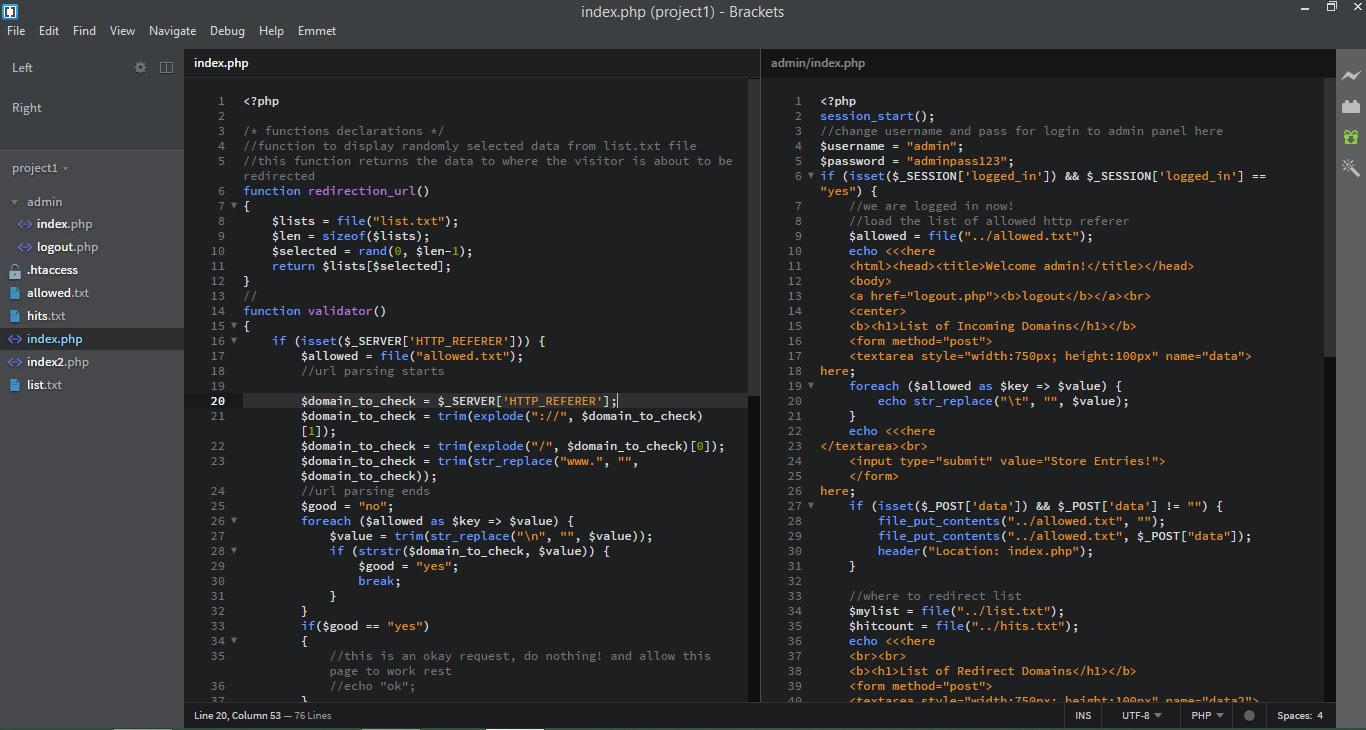Click the magic wand extension icon

[x=1351, y=168]
